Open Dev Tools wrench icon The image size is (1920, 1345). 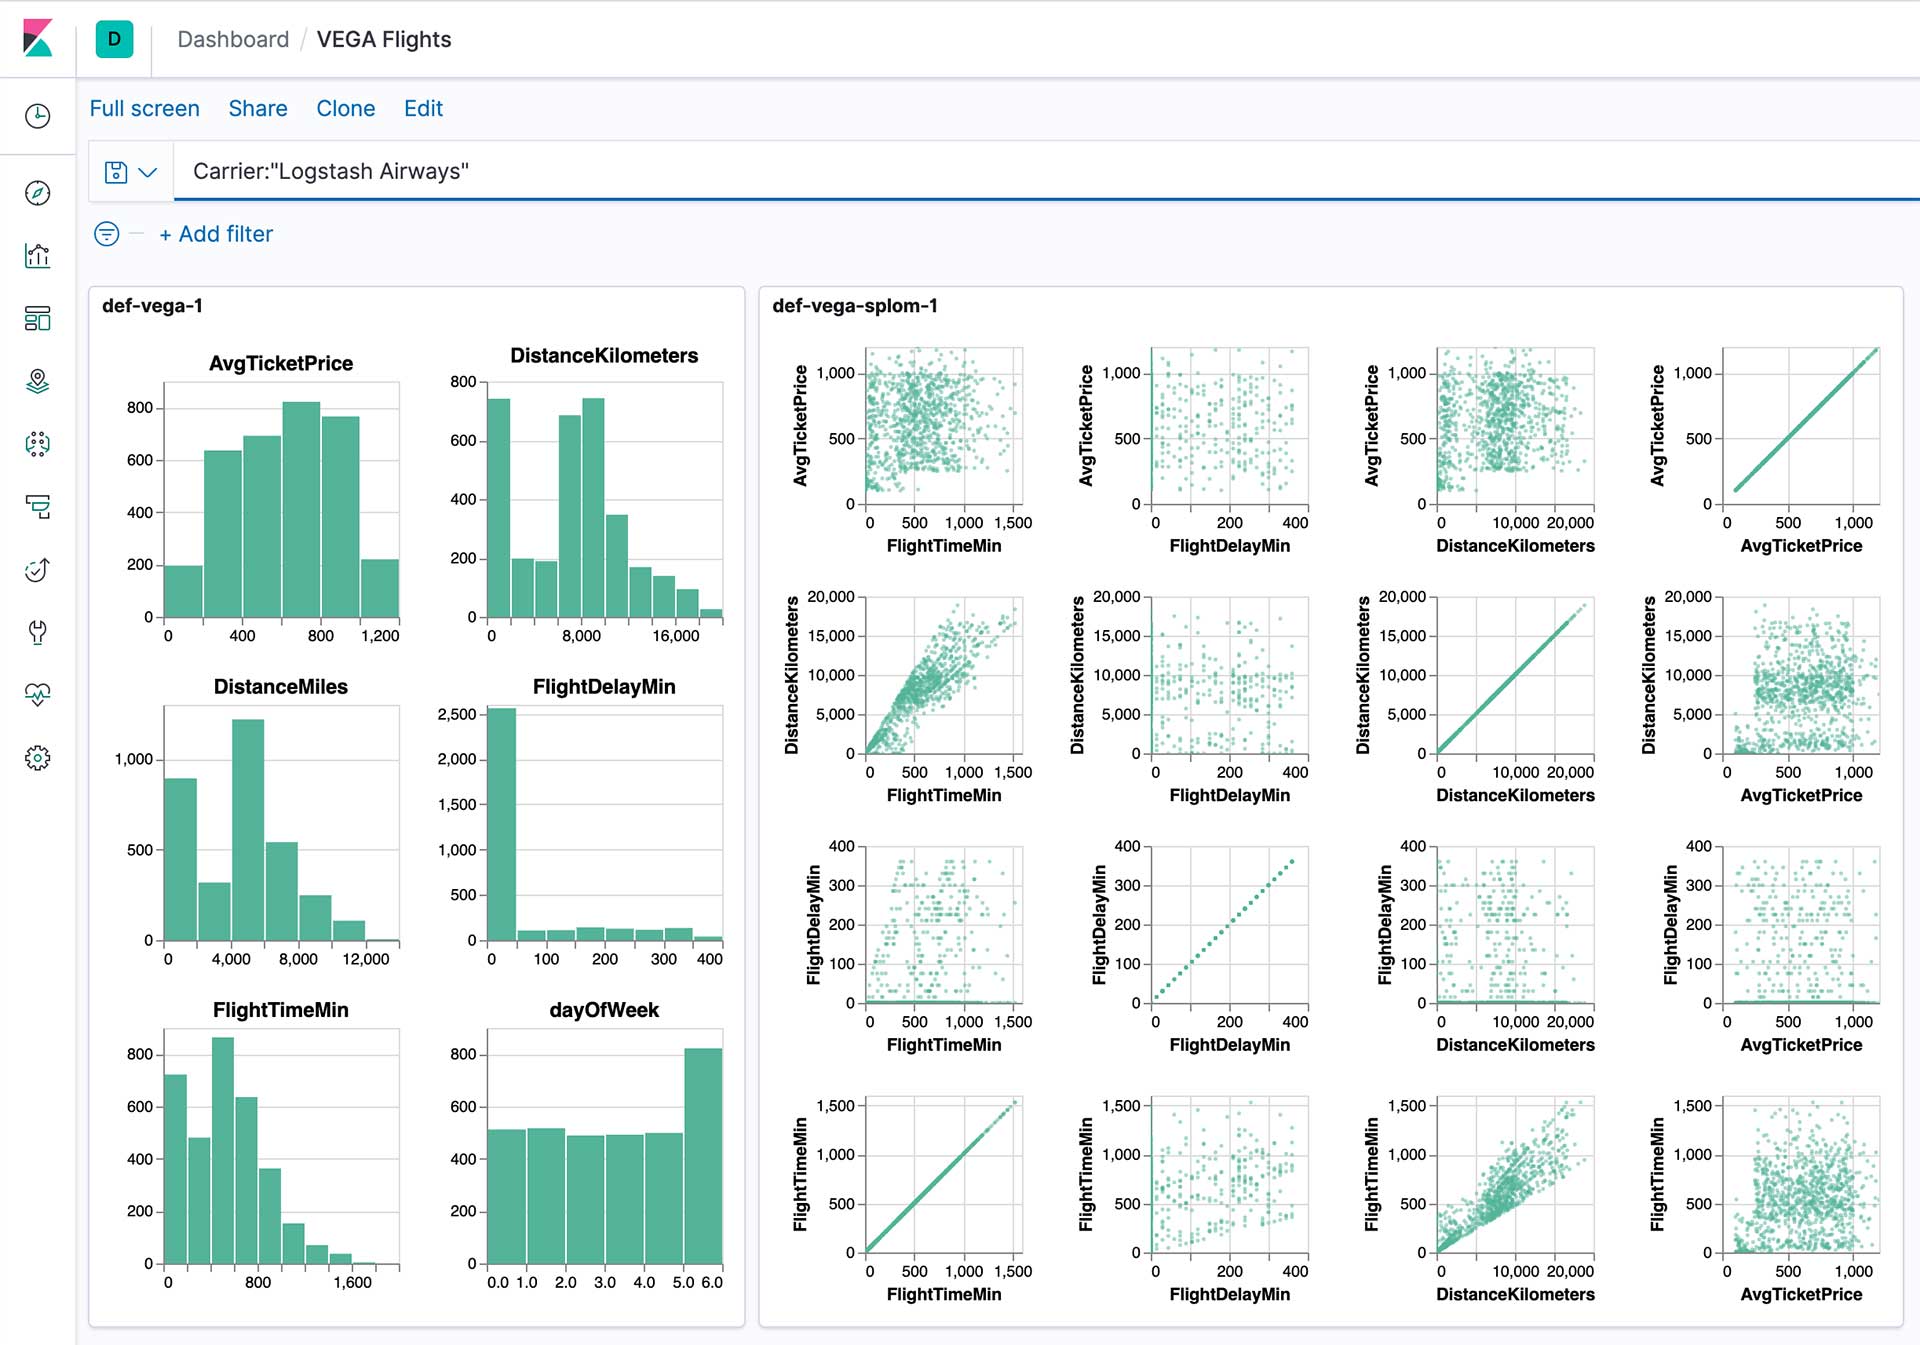(x=37, y=632)
